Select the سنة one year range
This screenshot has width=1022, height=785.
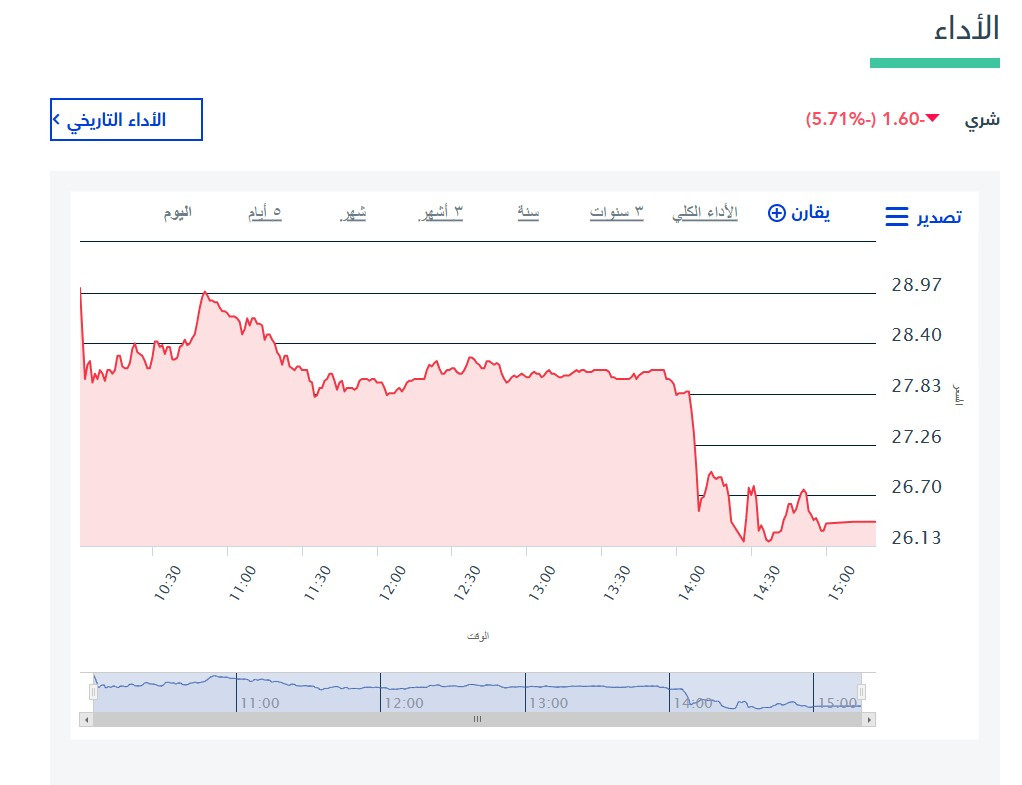529,213
